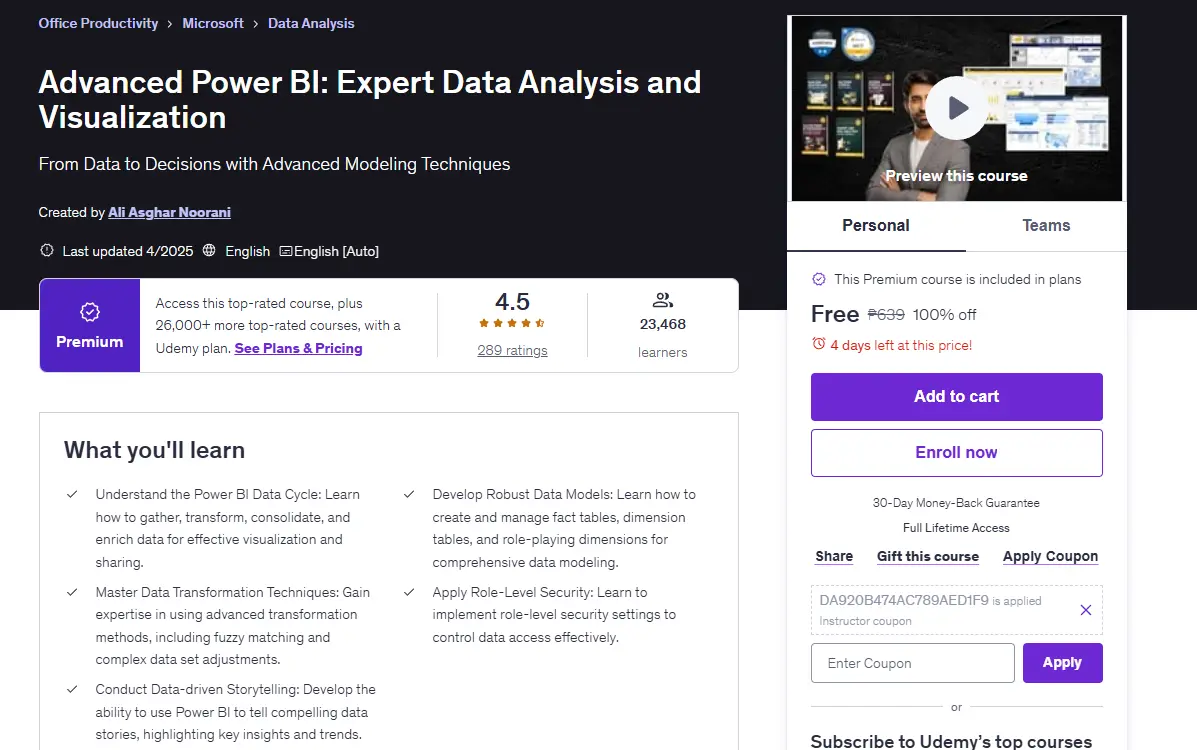The width and height of the screenshot is (1197, 750).
Task: Add the course to cart
Action: pos(957,396)
